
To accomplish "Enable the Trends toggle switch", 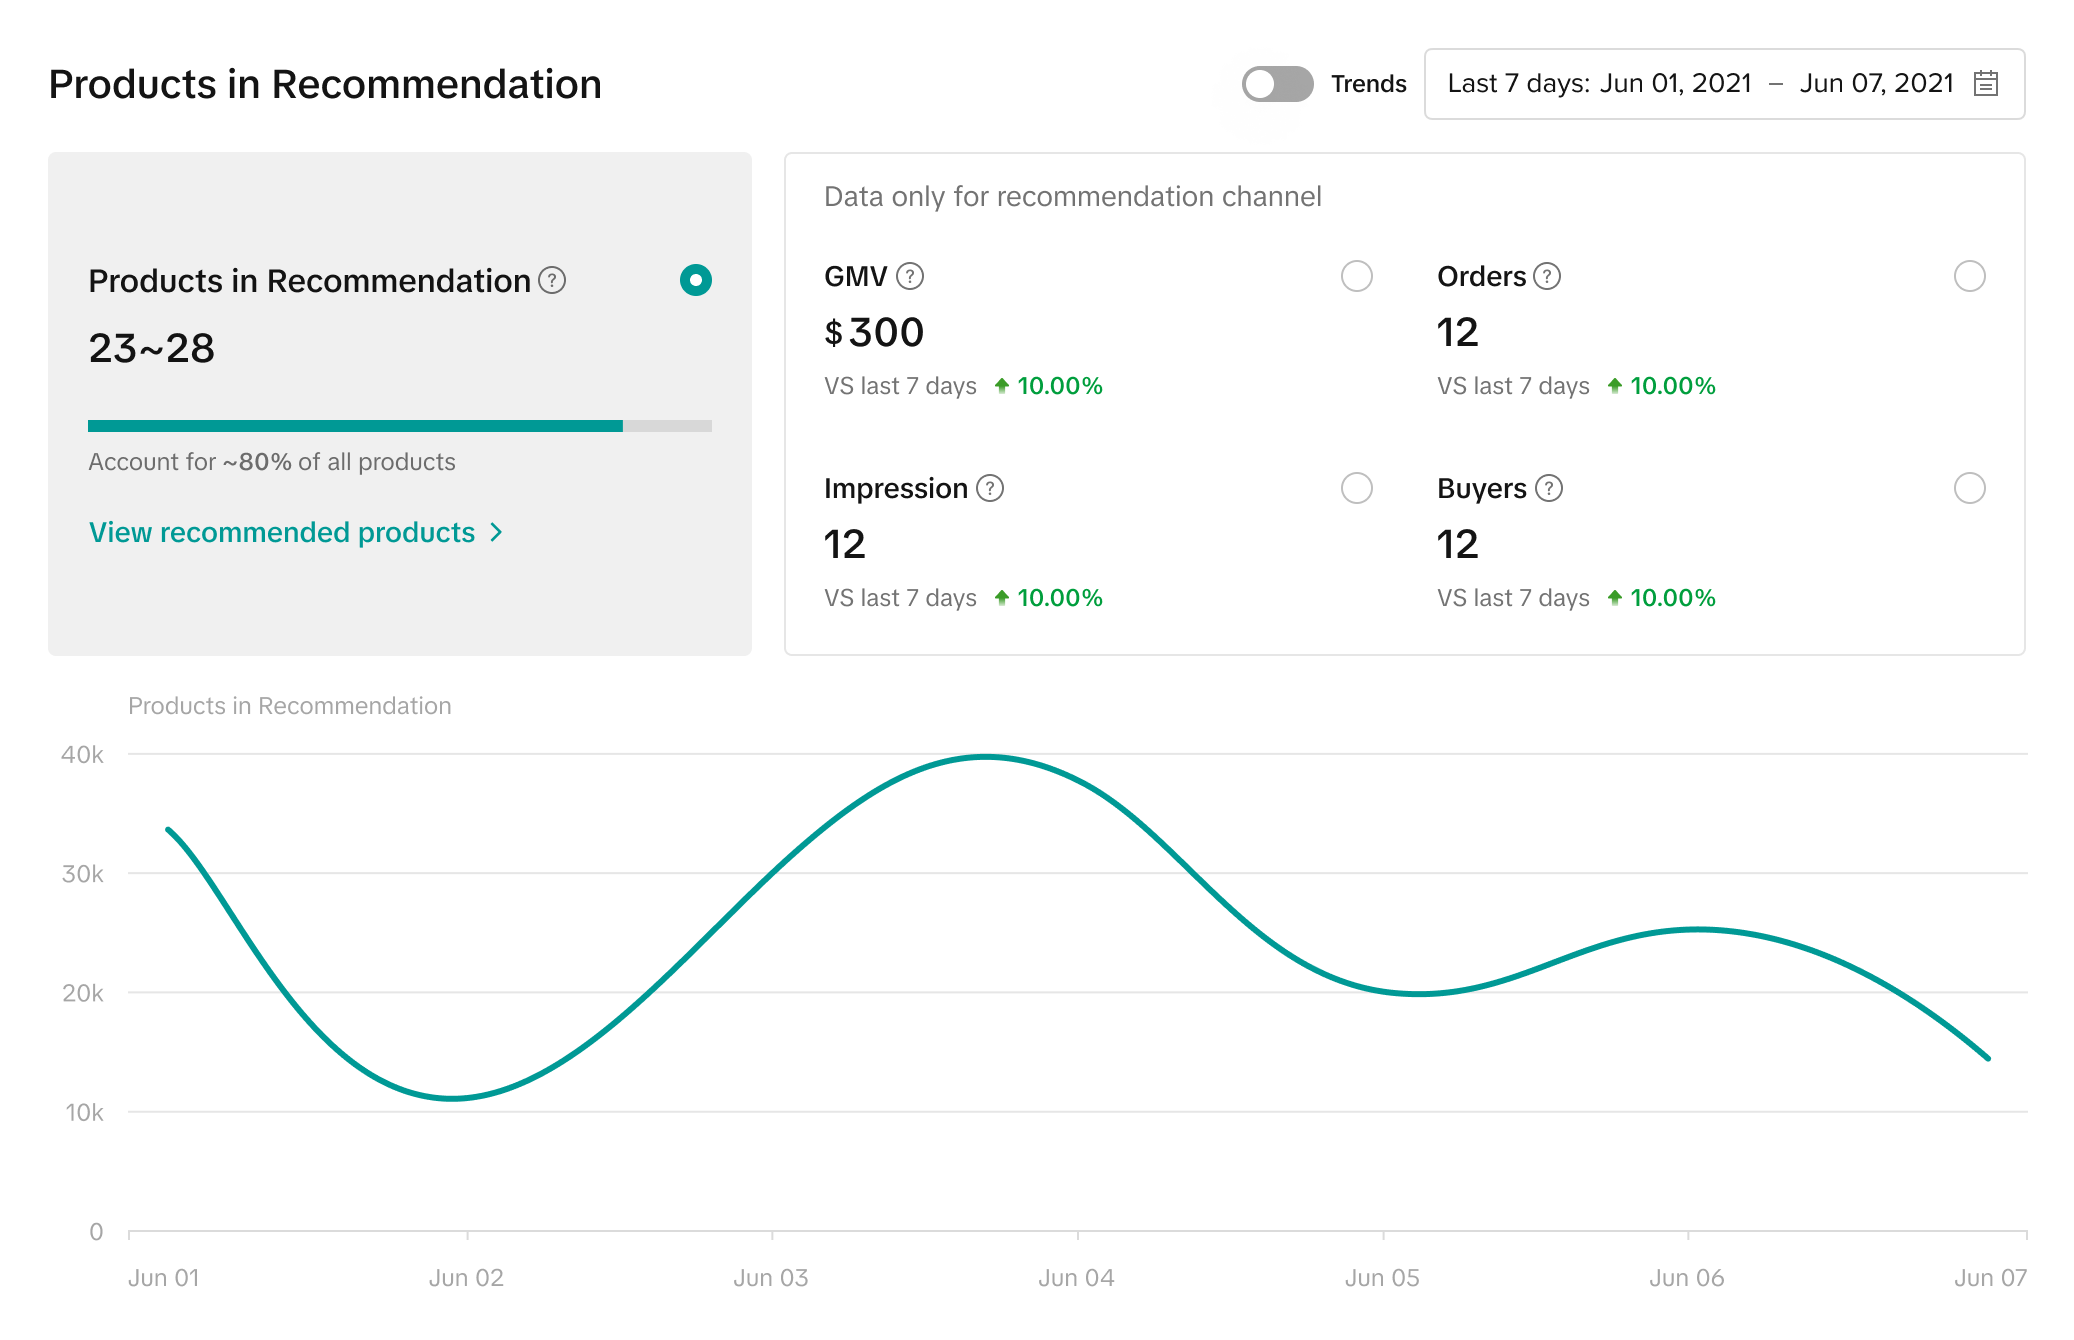I will coord(1277,84).
